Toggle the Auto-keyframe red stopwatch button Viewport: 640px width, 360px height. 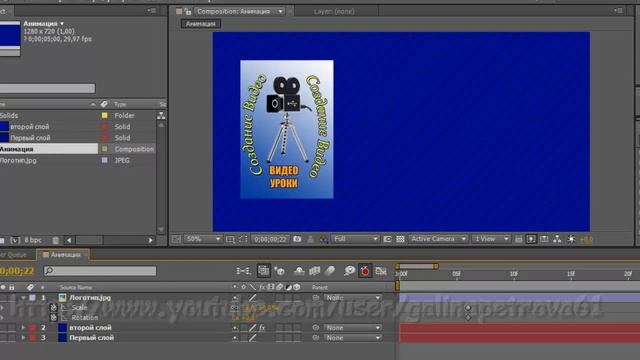(365, 271)
